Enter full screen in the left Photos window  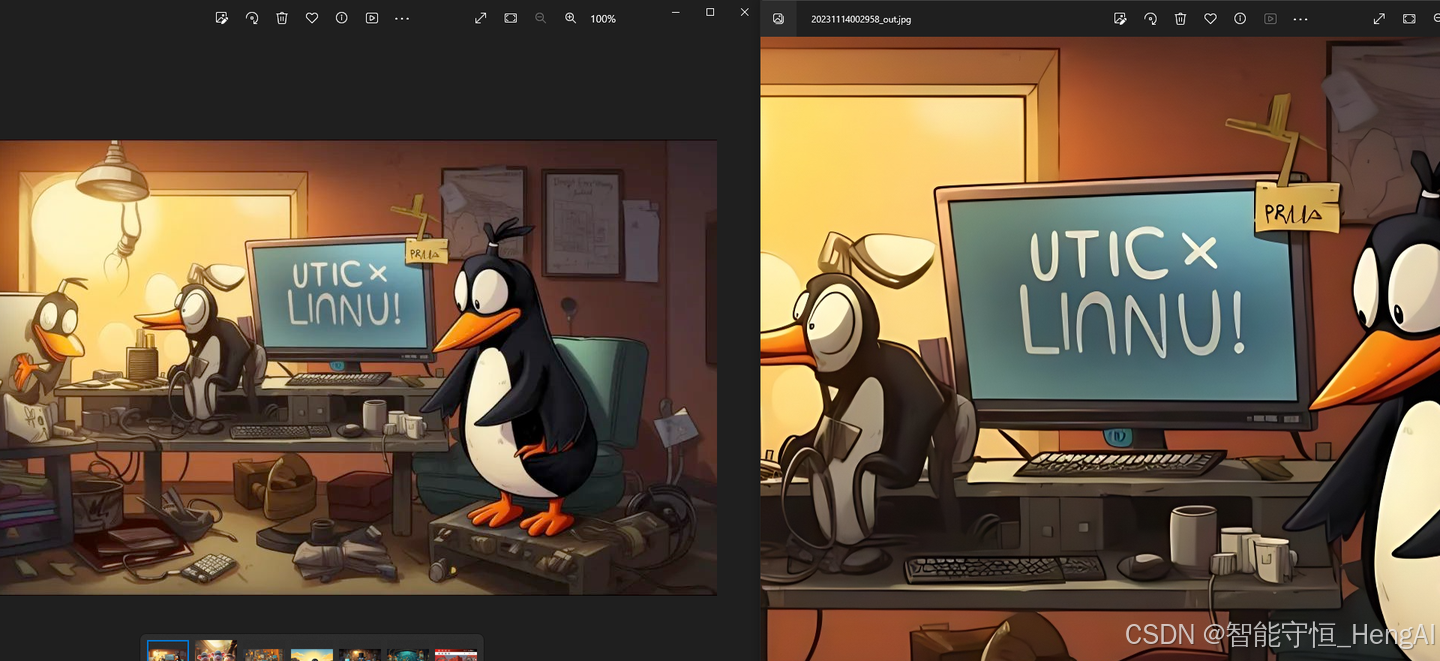click(x=481, y=18)
